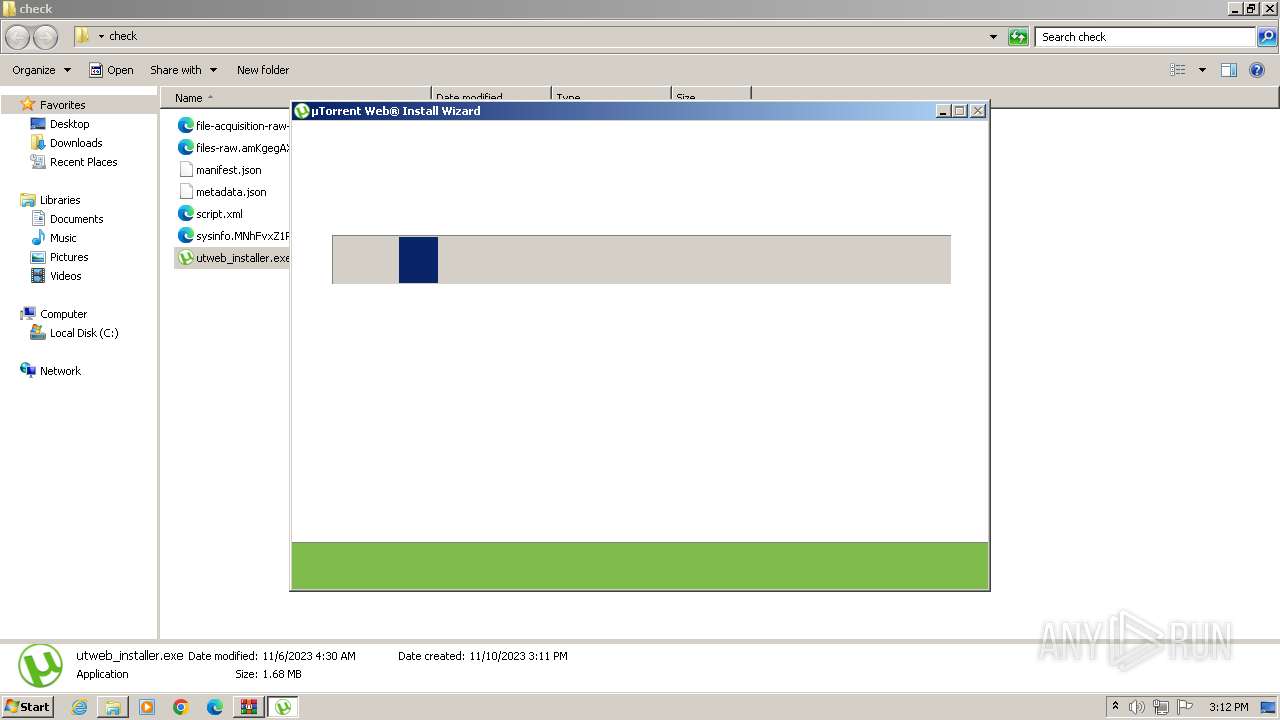Screen dimensions: 1280x720
Task: Open the File Explorer taskbar icon
Action: click(x=113, y=707)
